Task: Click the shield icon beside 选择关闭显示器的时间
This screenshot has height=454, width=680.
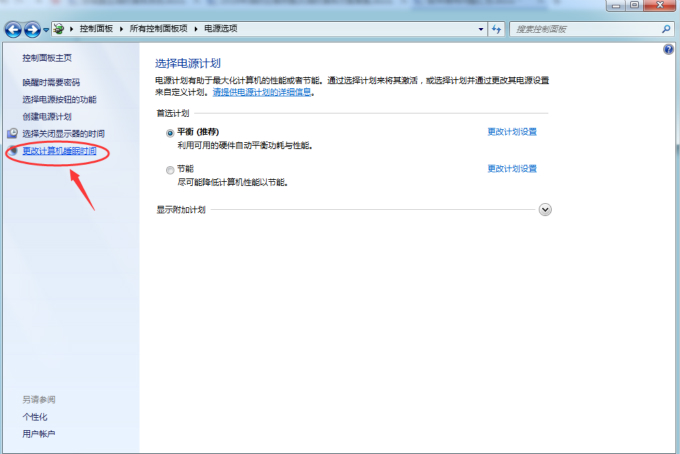Action: tap(13, 133)
